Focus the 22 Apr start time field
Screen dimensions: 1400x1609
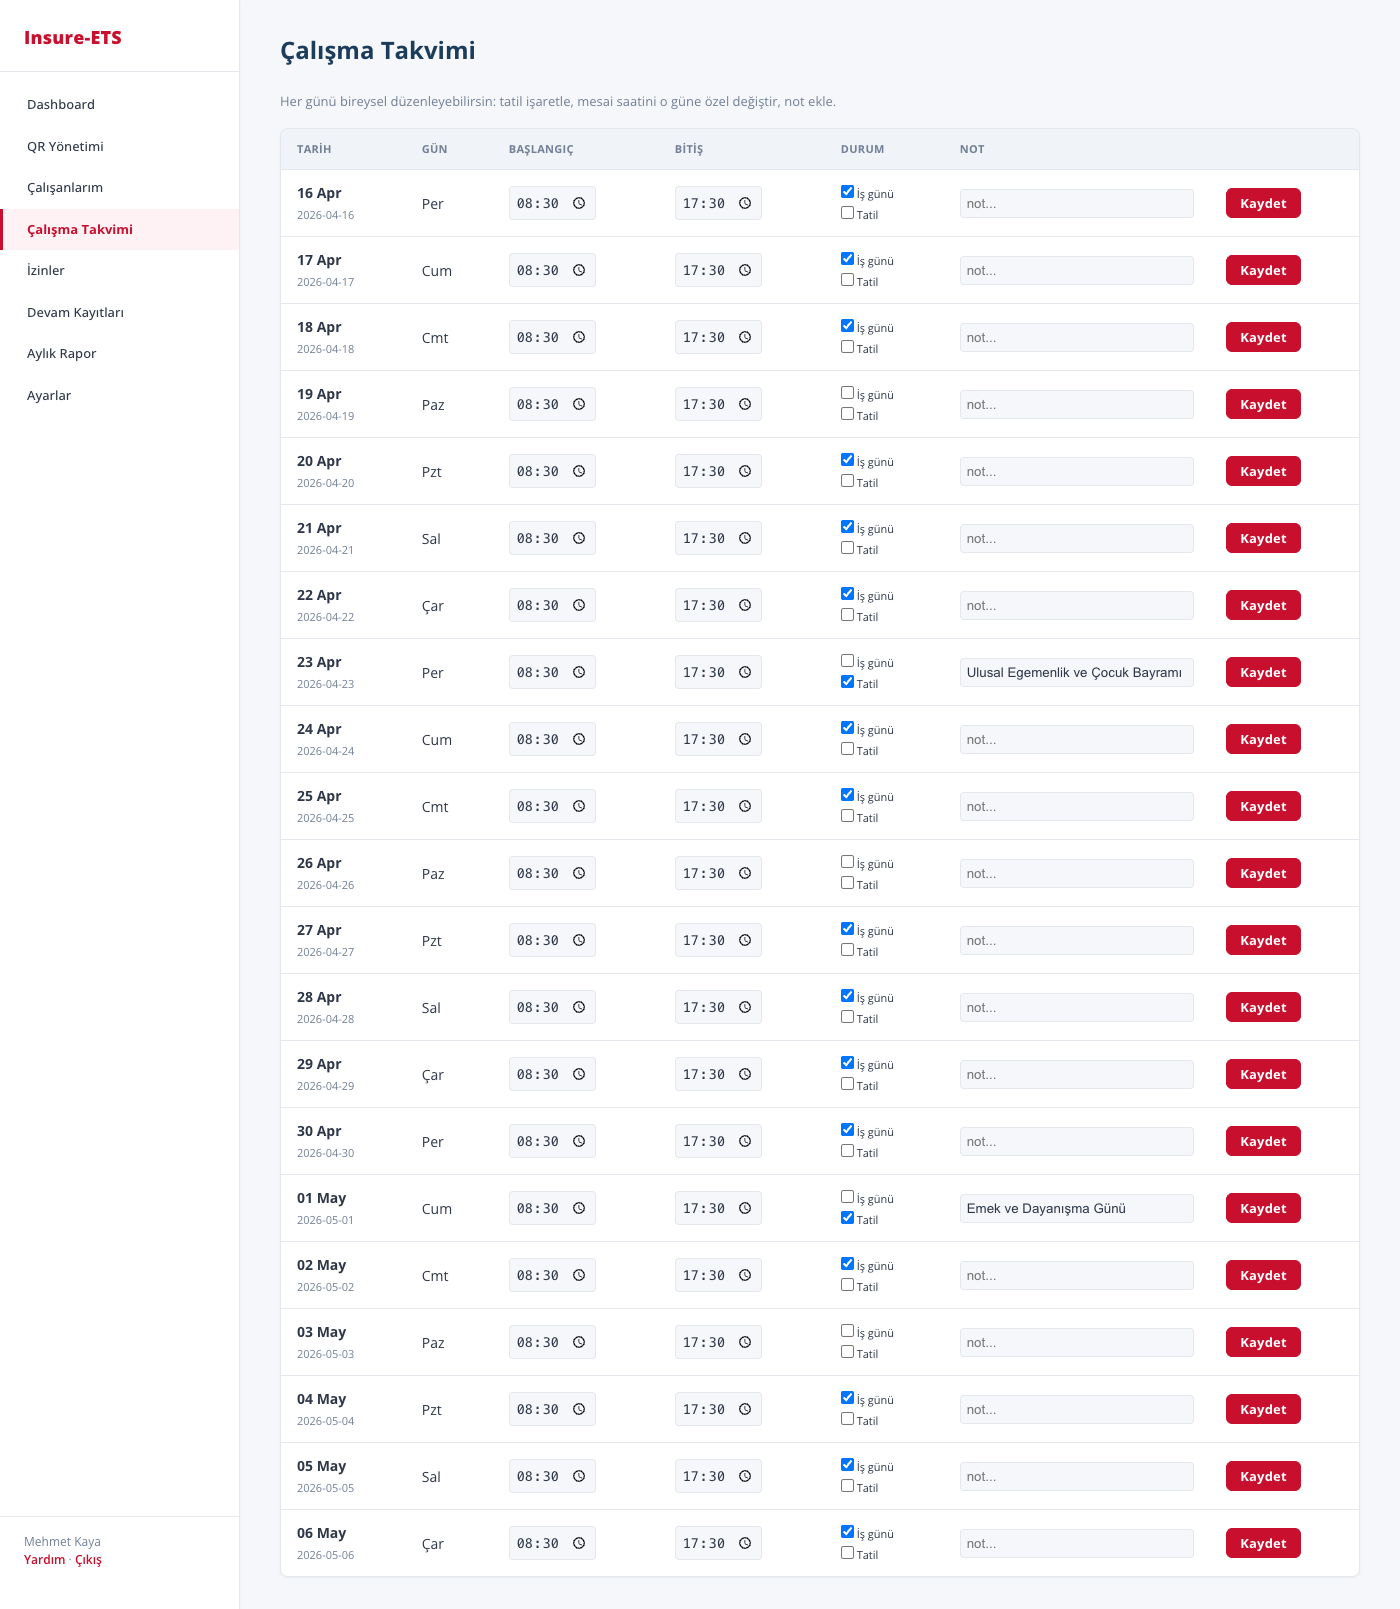(x=538, y=606)
